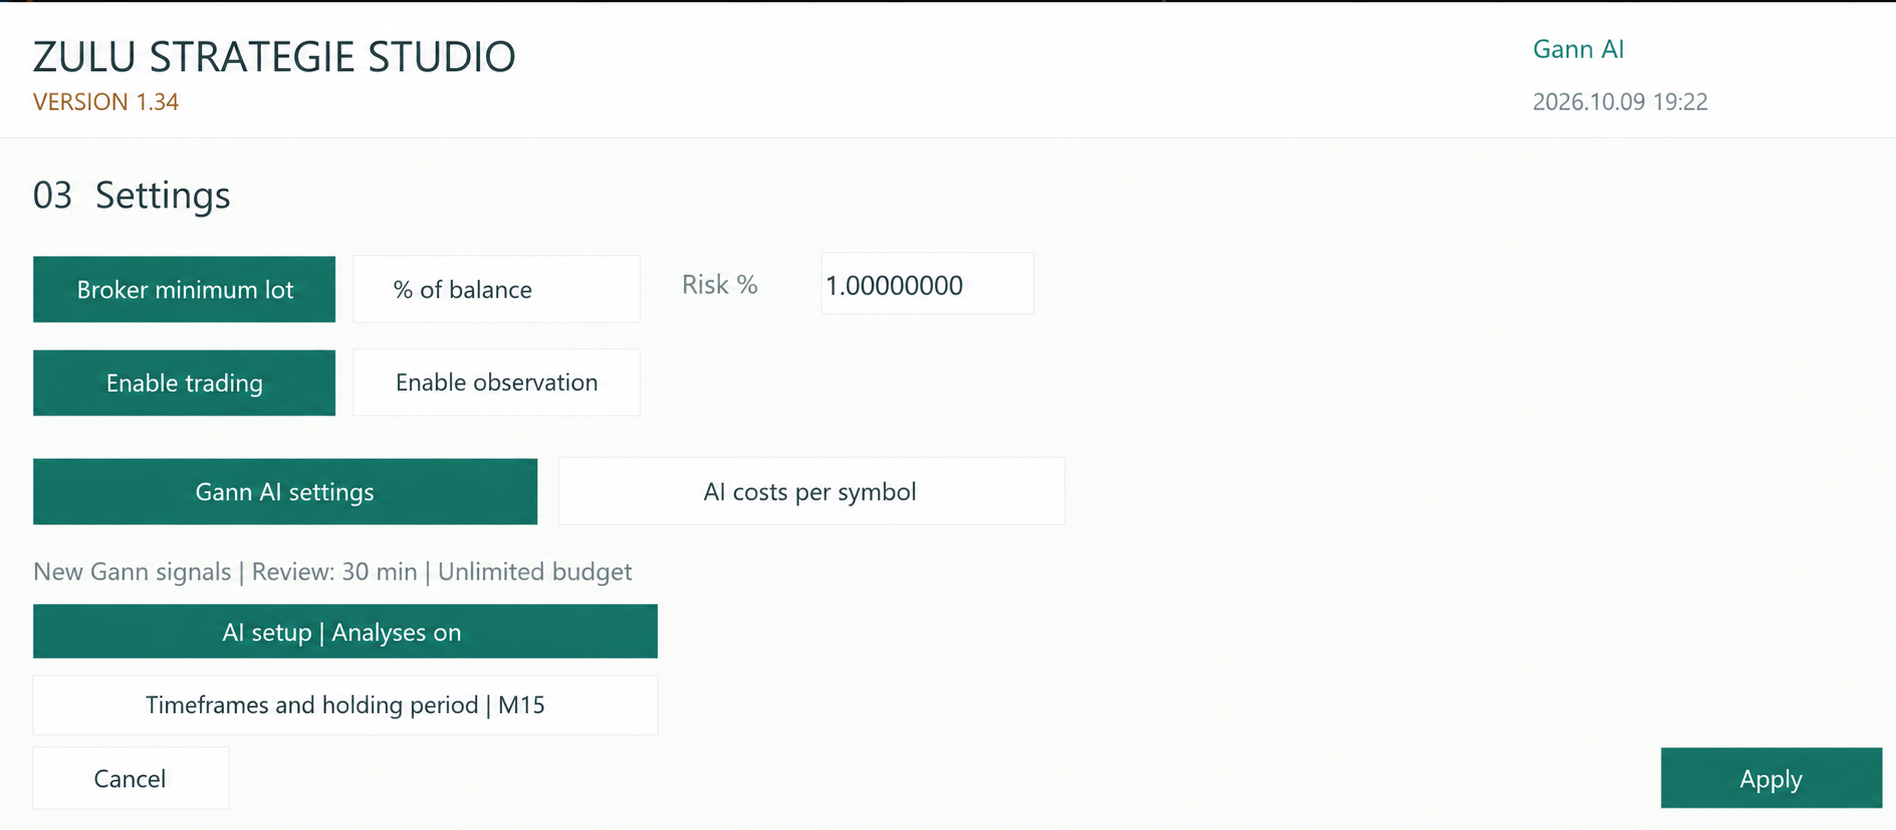Open the AI costs per symbol tab
The width and height of the screenshot is (1896, 830).
click(x=811, y=491)
